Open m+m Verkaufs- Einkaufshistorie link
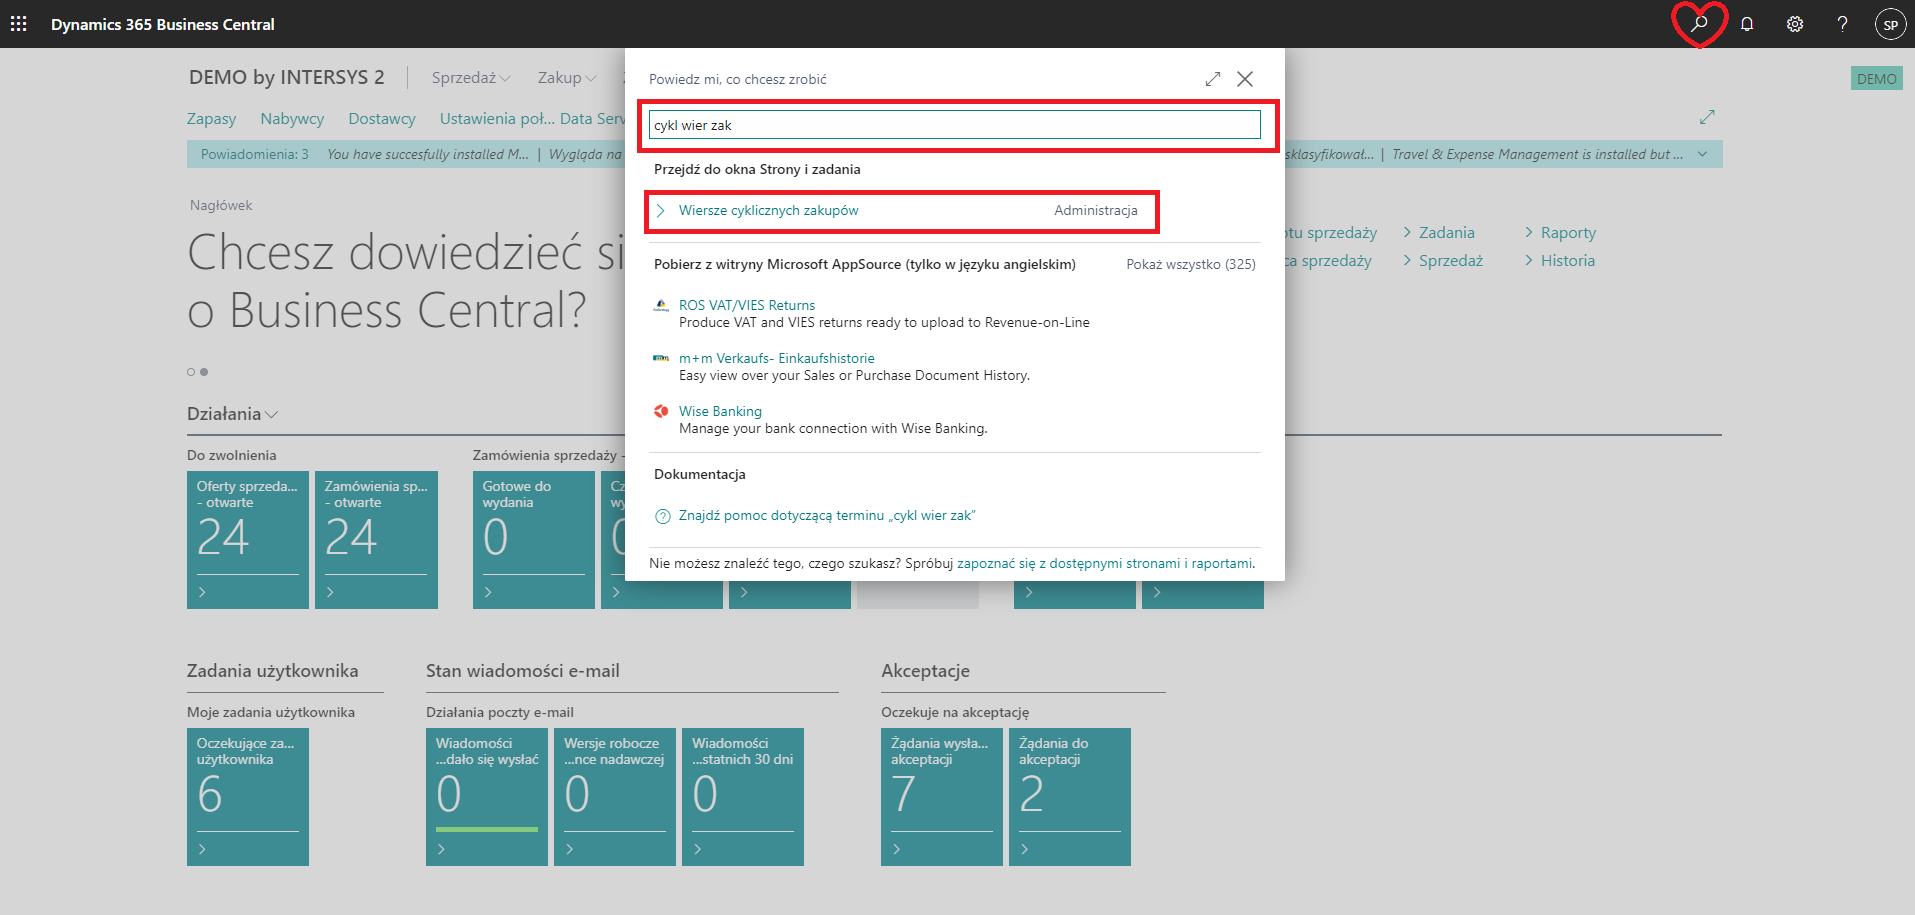The image size is (1915, 915). pyautogui.click(x=776, y=358)
